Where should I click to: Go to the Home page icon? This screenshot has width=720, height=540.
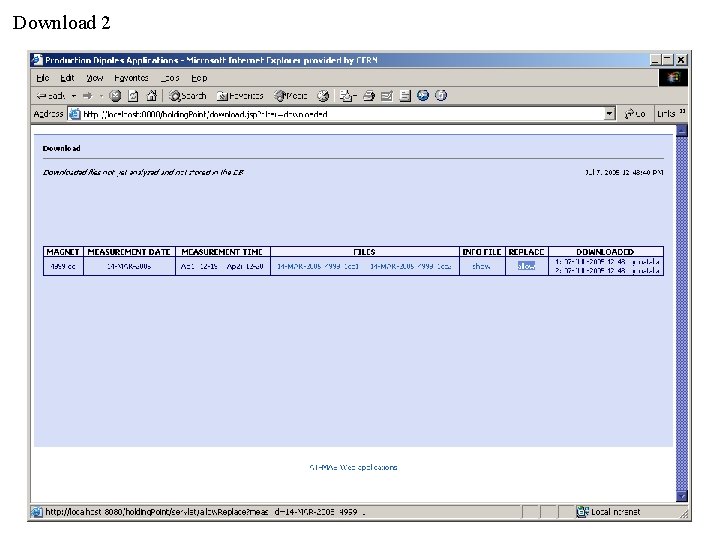pyautogui.click(x=151, y=96)
